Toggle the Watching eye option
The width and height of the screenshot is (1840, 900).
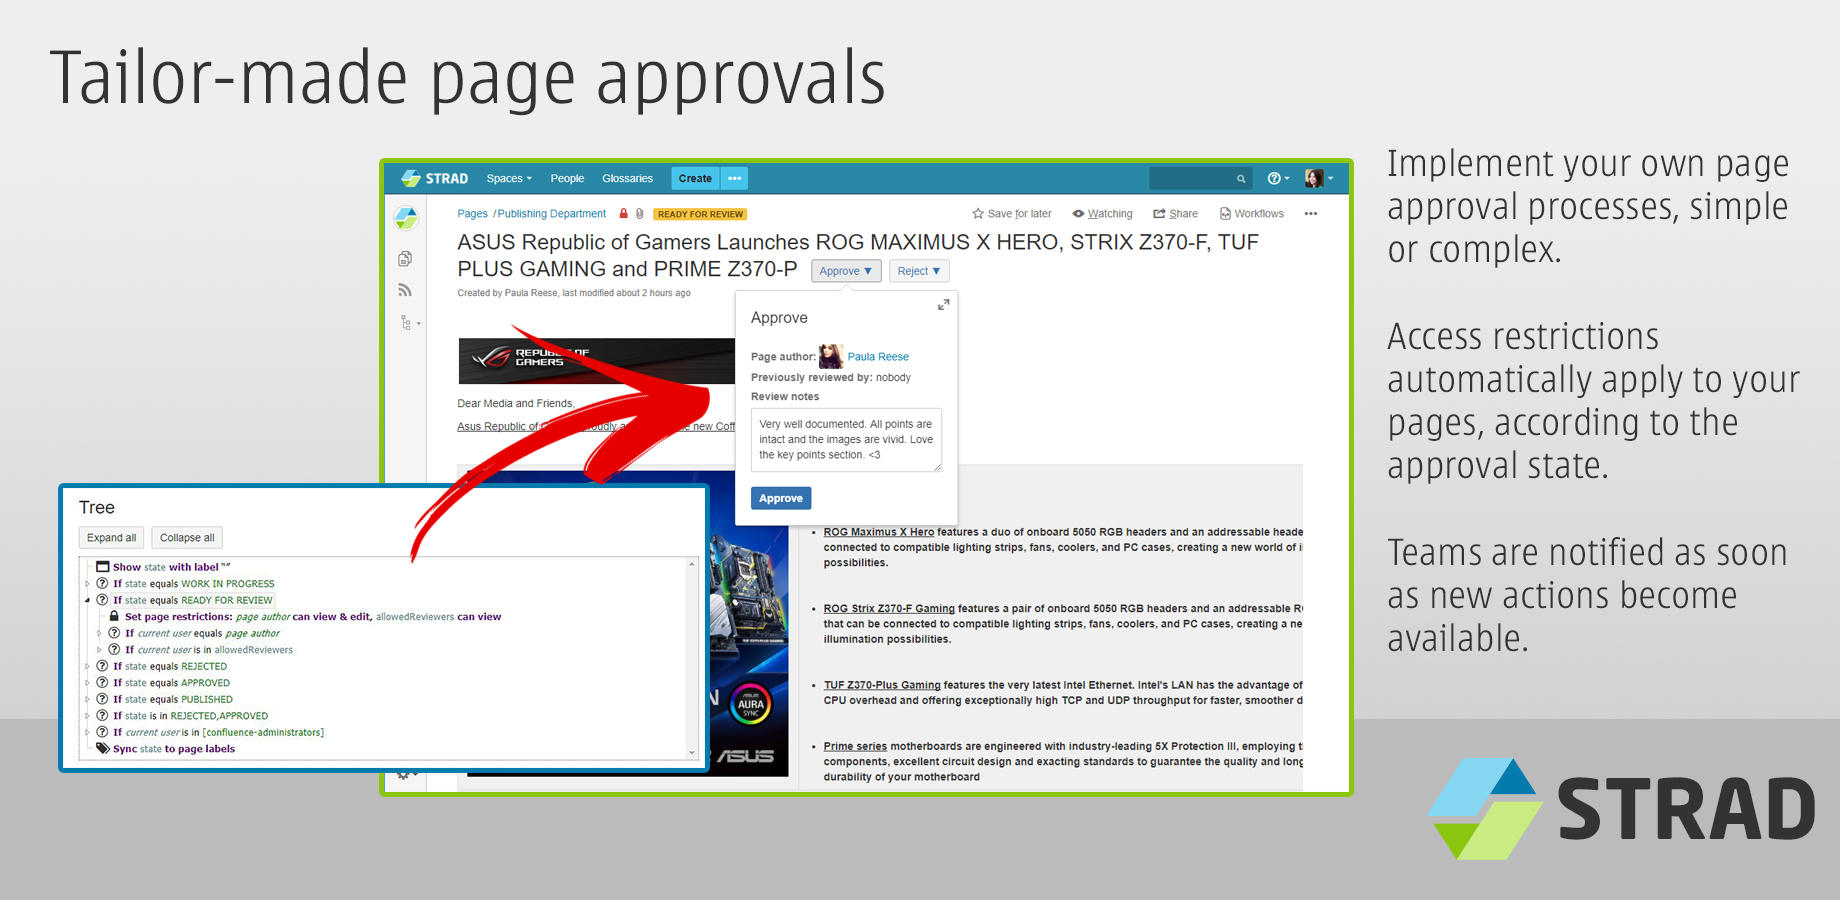(1102, 214)
